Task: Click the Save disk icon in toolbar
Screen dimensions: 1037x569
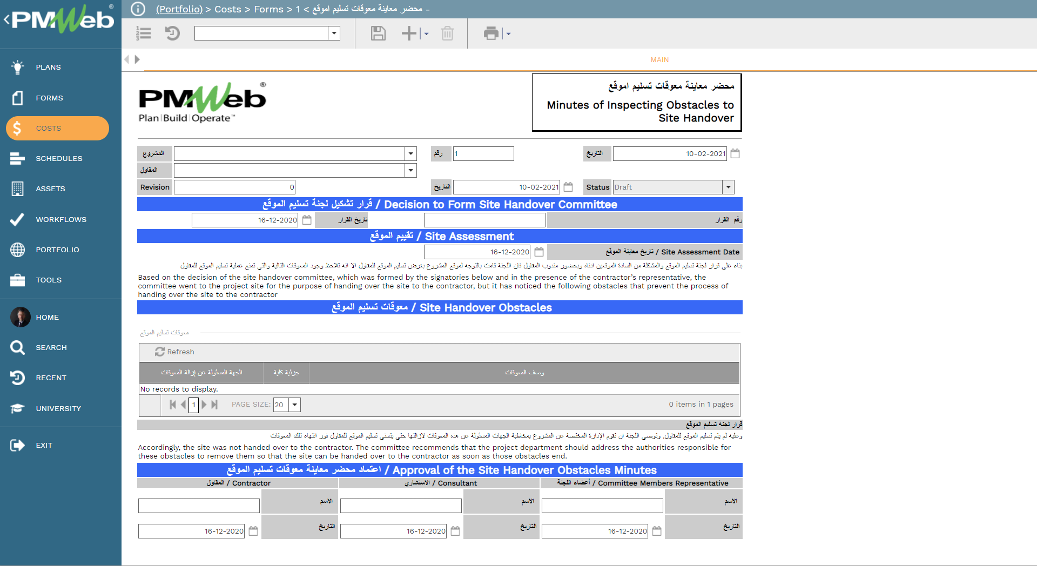Action: [378, 34]
